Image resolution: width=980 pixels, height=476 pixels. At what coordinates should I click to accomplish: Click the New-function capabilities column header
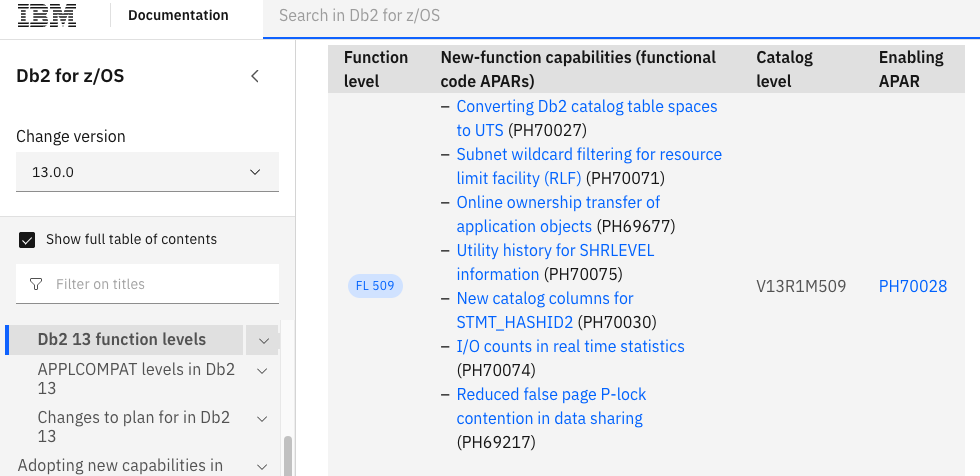click(x=578, y=69)
